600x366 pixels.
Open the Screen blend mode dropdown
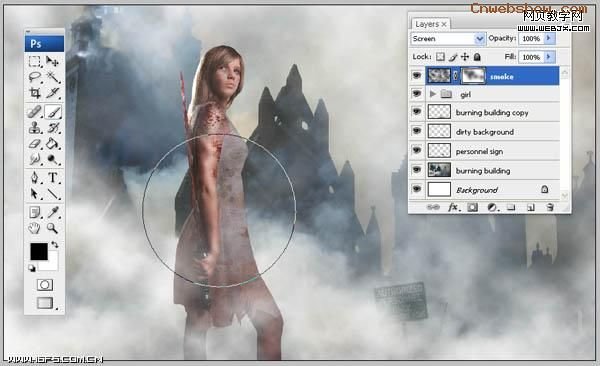(x=448, y=39)
